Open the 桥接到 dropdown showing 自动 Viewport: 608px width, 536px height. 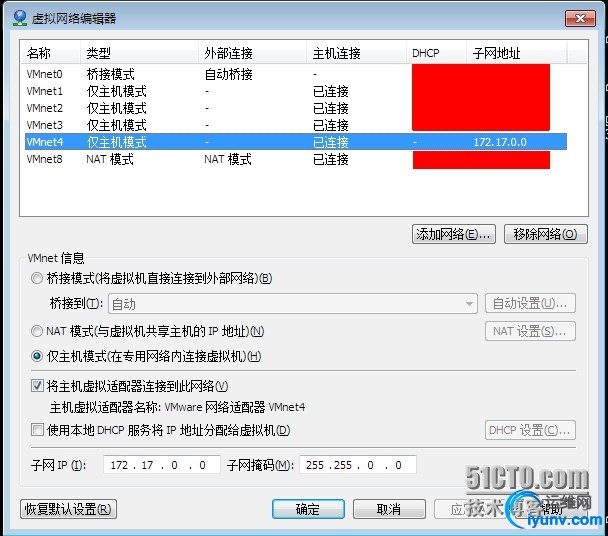[293, 304]
